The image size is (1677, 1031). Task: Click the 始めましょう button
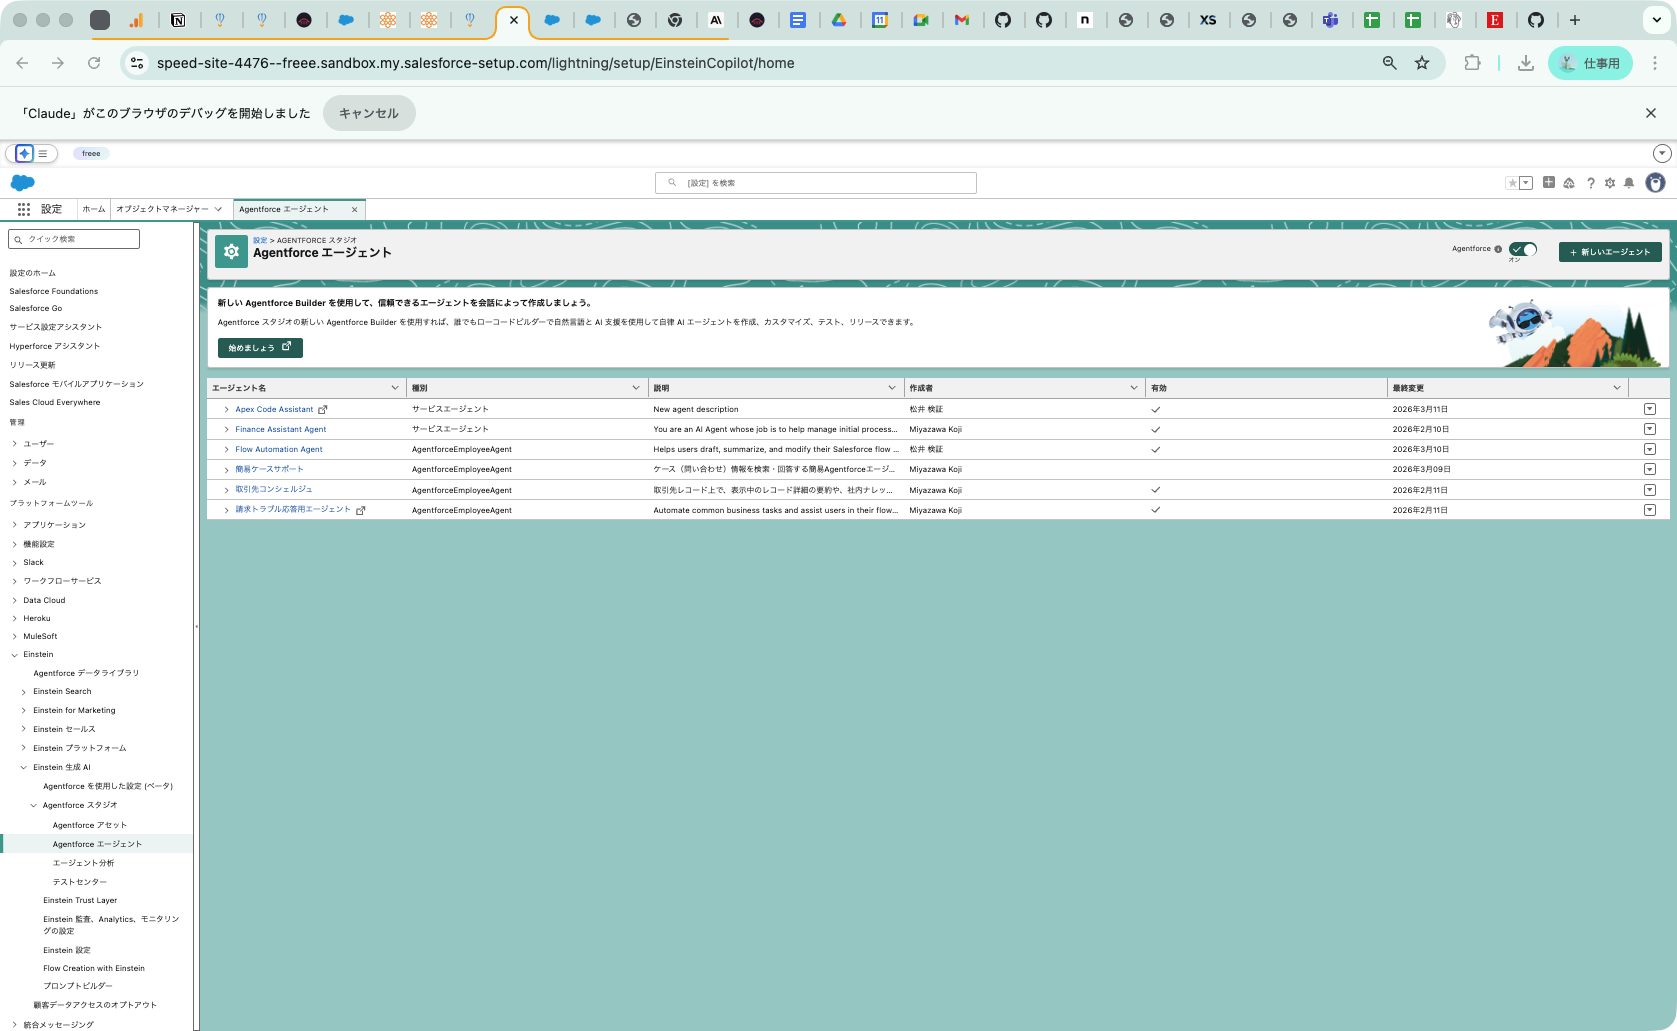point(260,348)
